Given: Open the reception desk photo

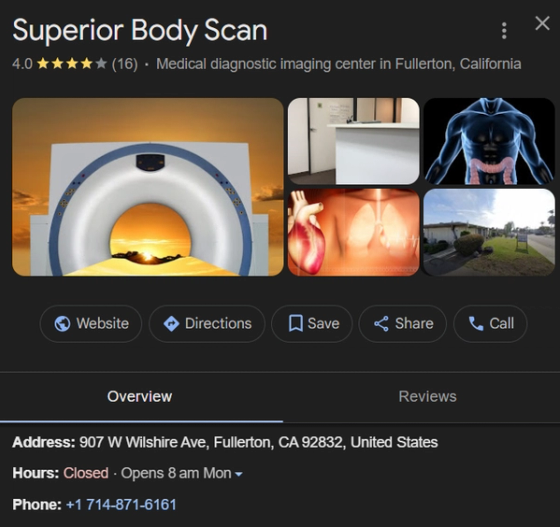Looking at the screenshot, I should [354, 141].
